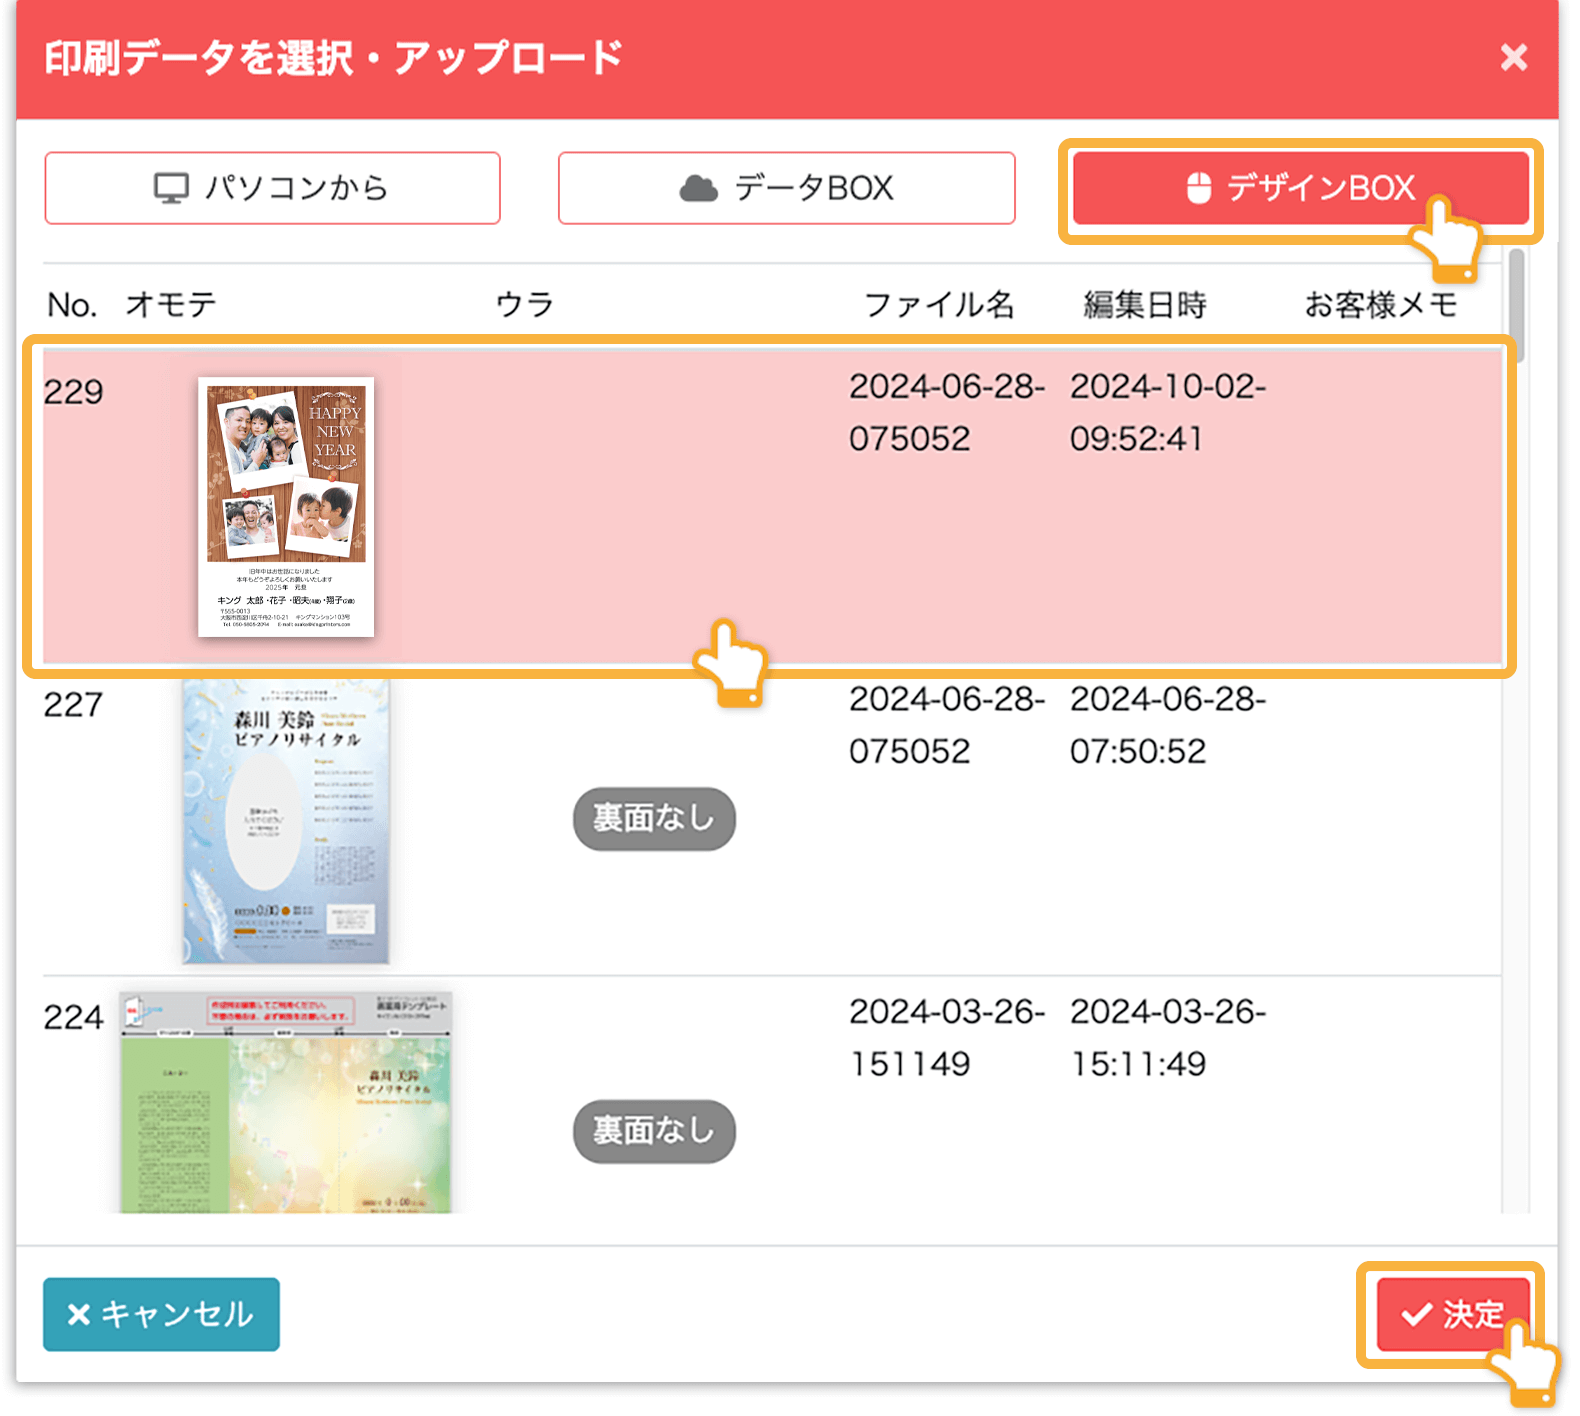Click the design list vertical scrollbar

tap(1517, 300)
